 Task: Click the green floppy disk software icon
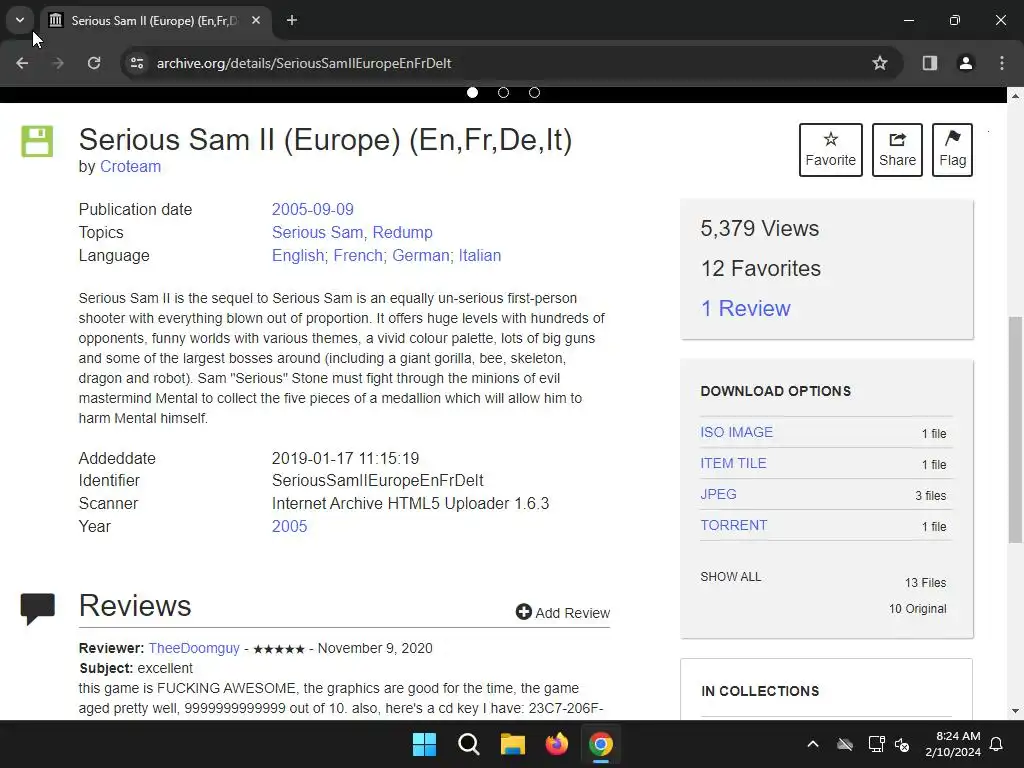click(x=37, y=141)
